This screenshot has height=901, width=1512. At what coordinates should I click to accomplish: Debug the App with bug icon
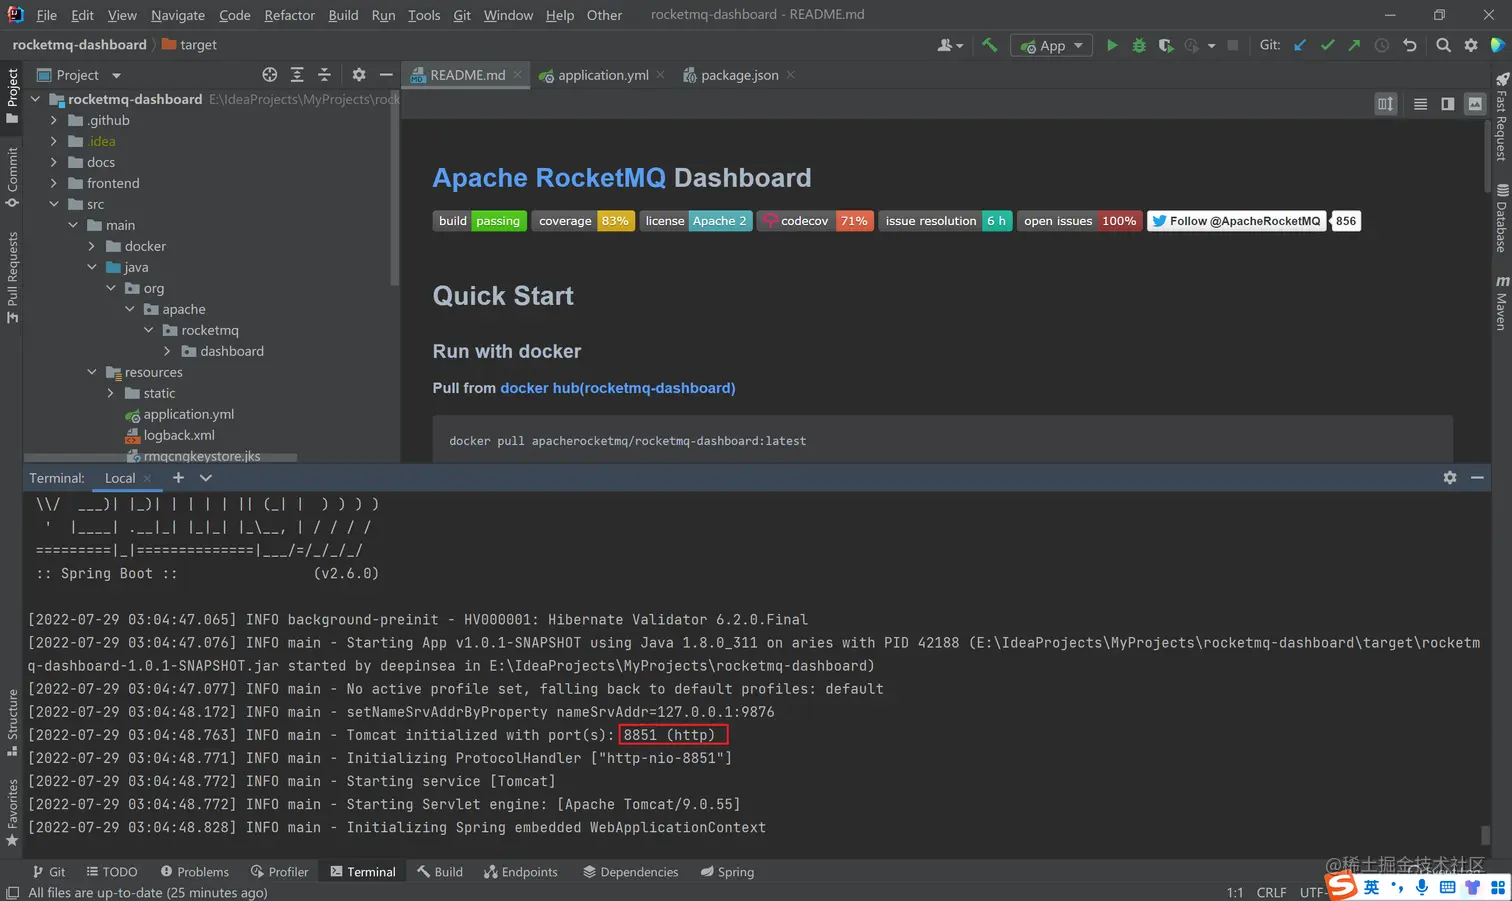[1139, 45]
